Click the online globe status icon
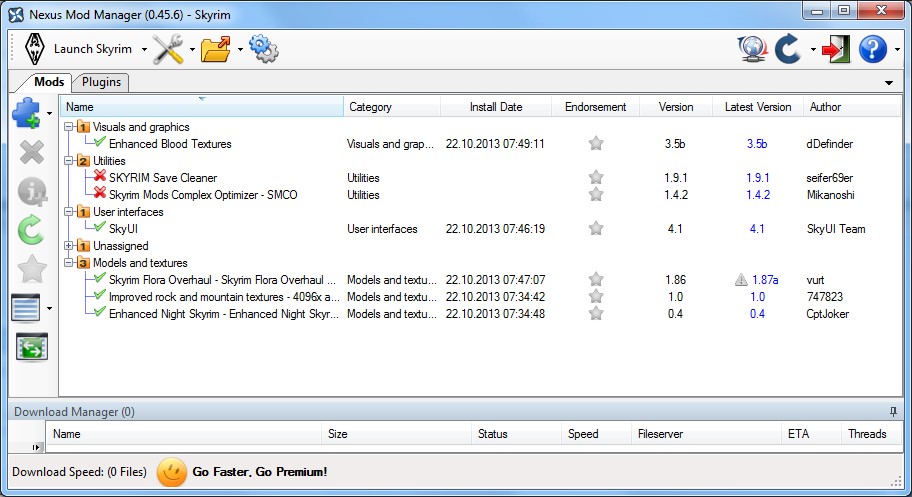Image resolution: width=912 pixels, height=497 pixels. point(753,49)
